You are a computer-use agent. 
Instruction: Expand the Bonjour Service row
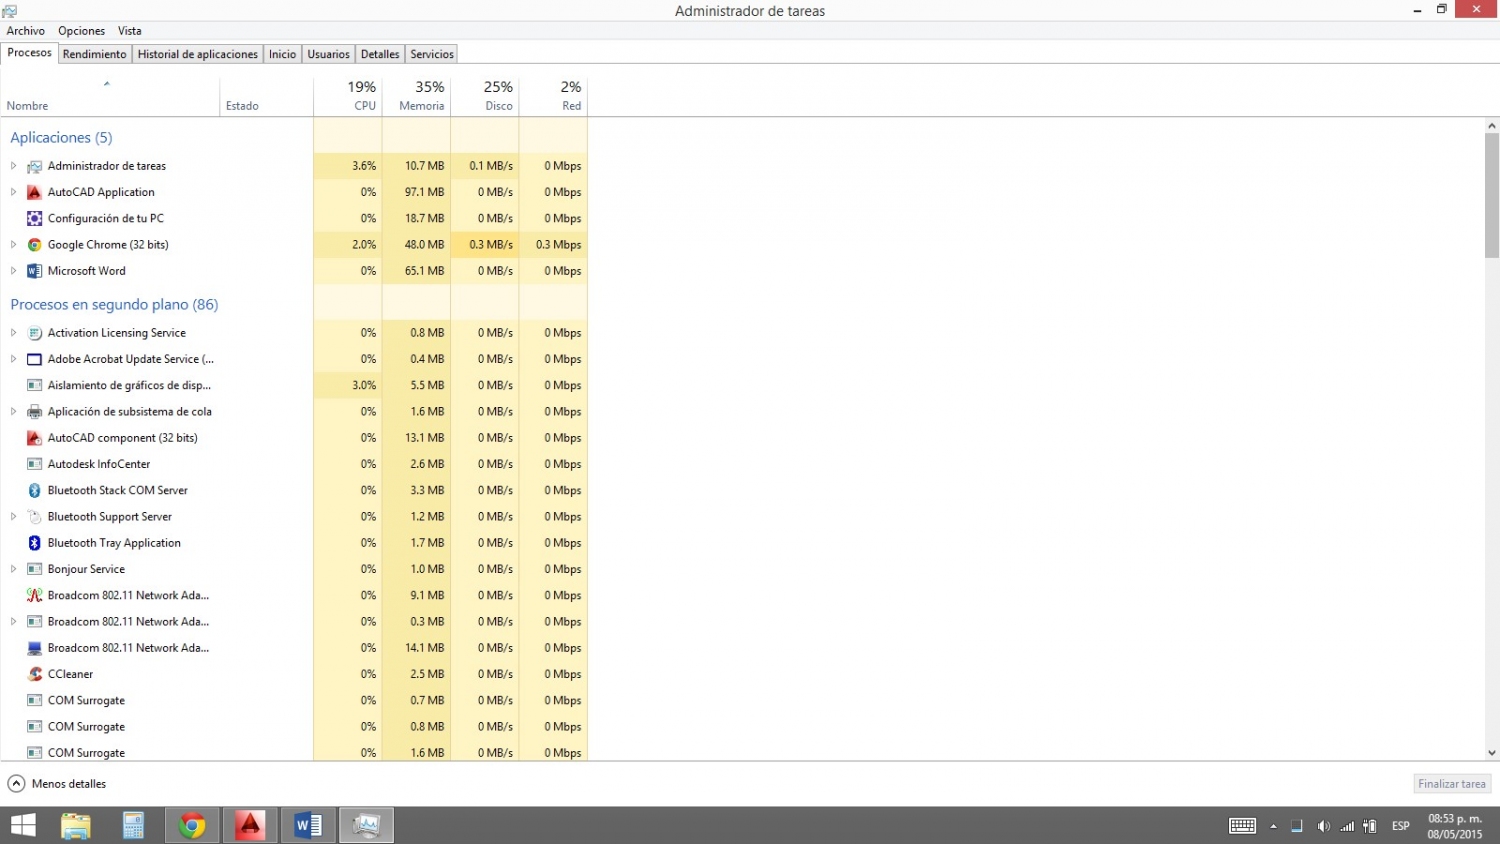pos(13,569)
